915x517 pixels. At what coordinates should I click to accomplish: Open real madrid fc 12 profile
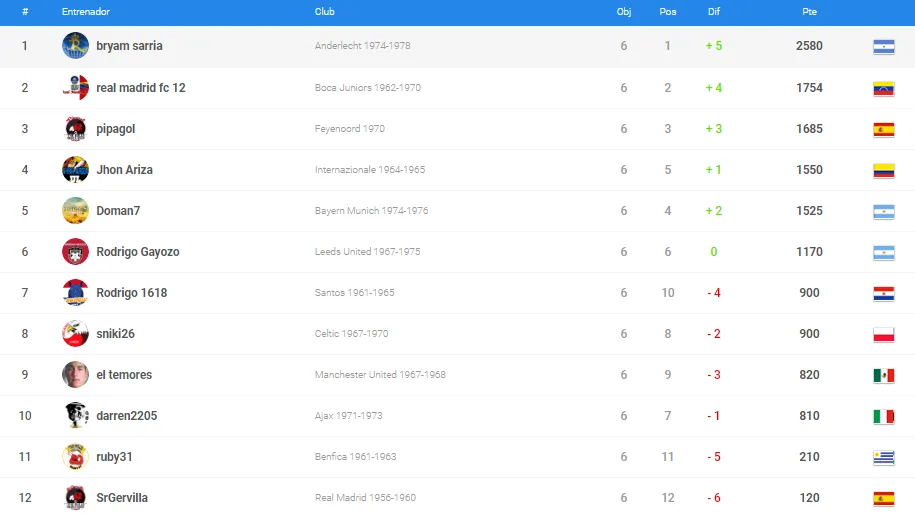coord(141,88)
